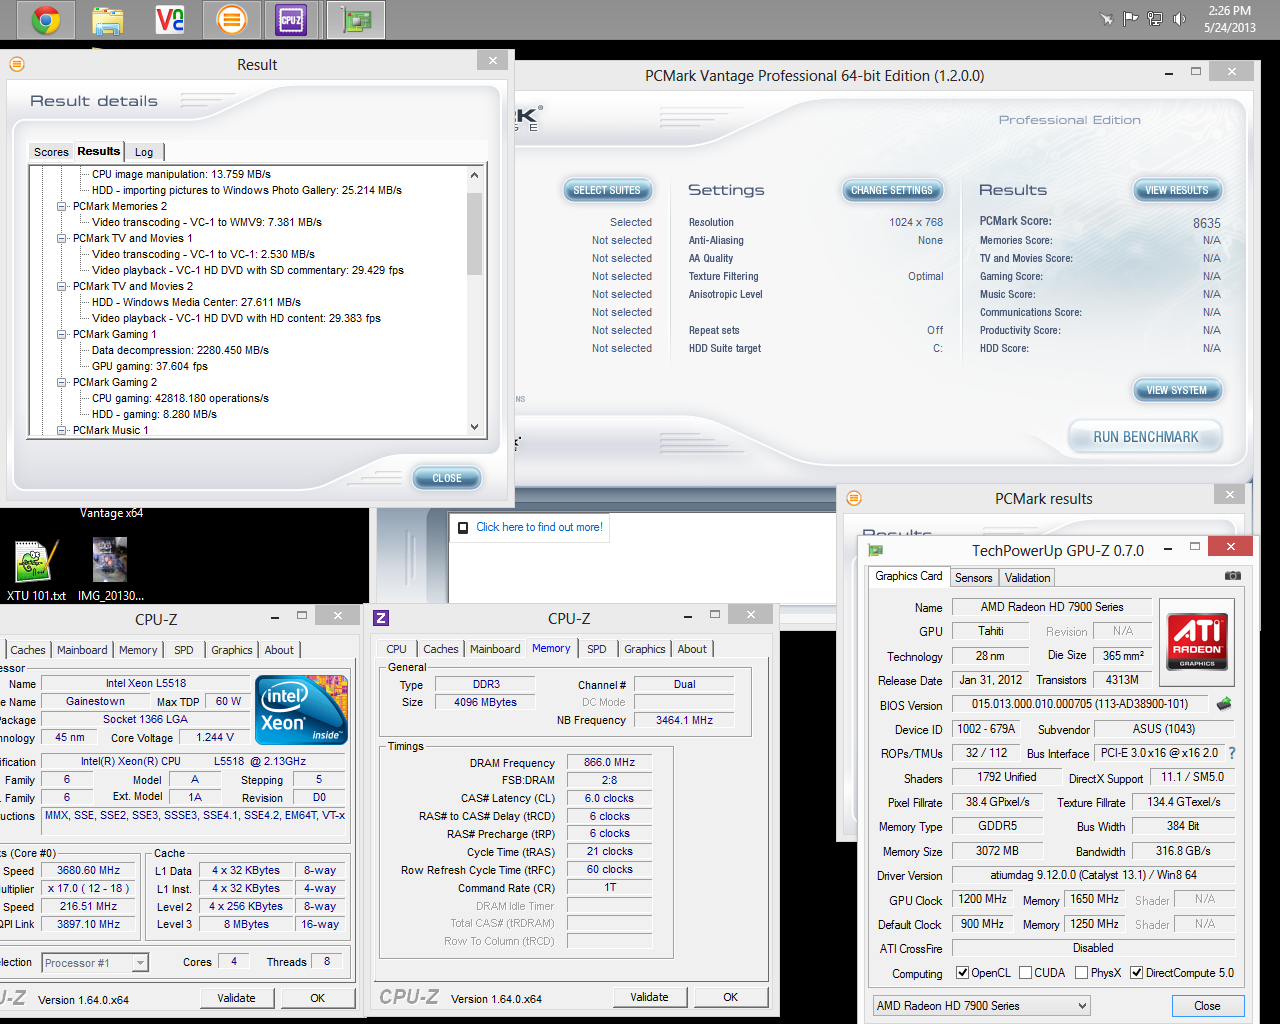Image resolution: width=1280 pixels, height=1024 pixels.
Task: Switch to the Log tab in Result window
Action: point(144,152)
